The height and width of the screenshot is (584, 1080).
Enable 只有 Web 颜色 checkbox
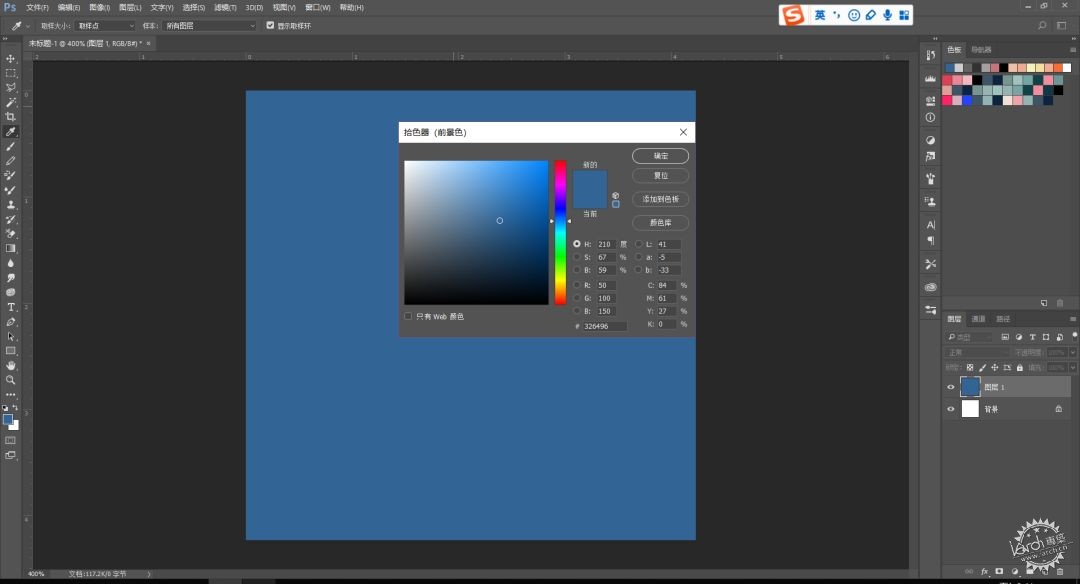[x=408, y=316]
